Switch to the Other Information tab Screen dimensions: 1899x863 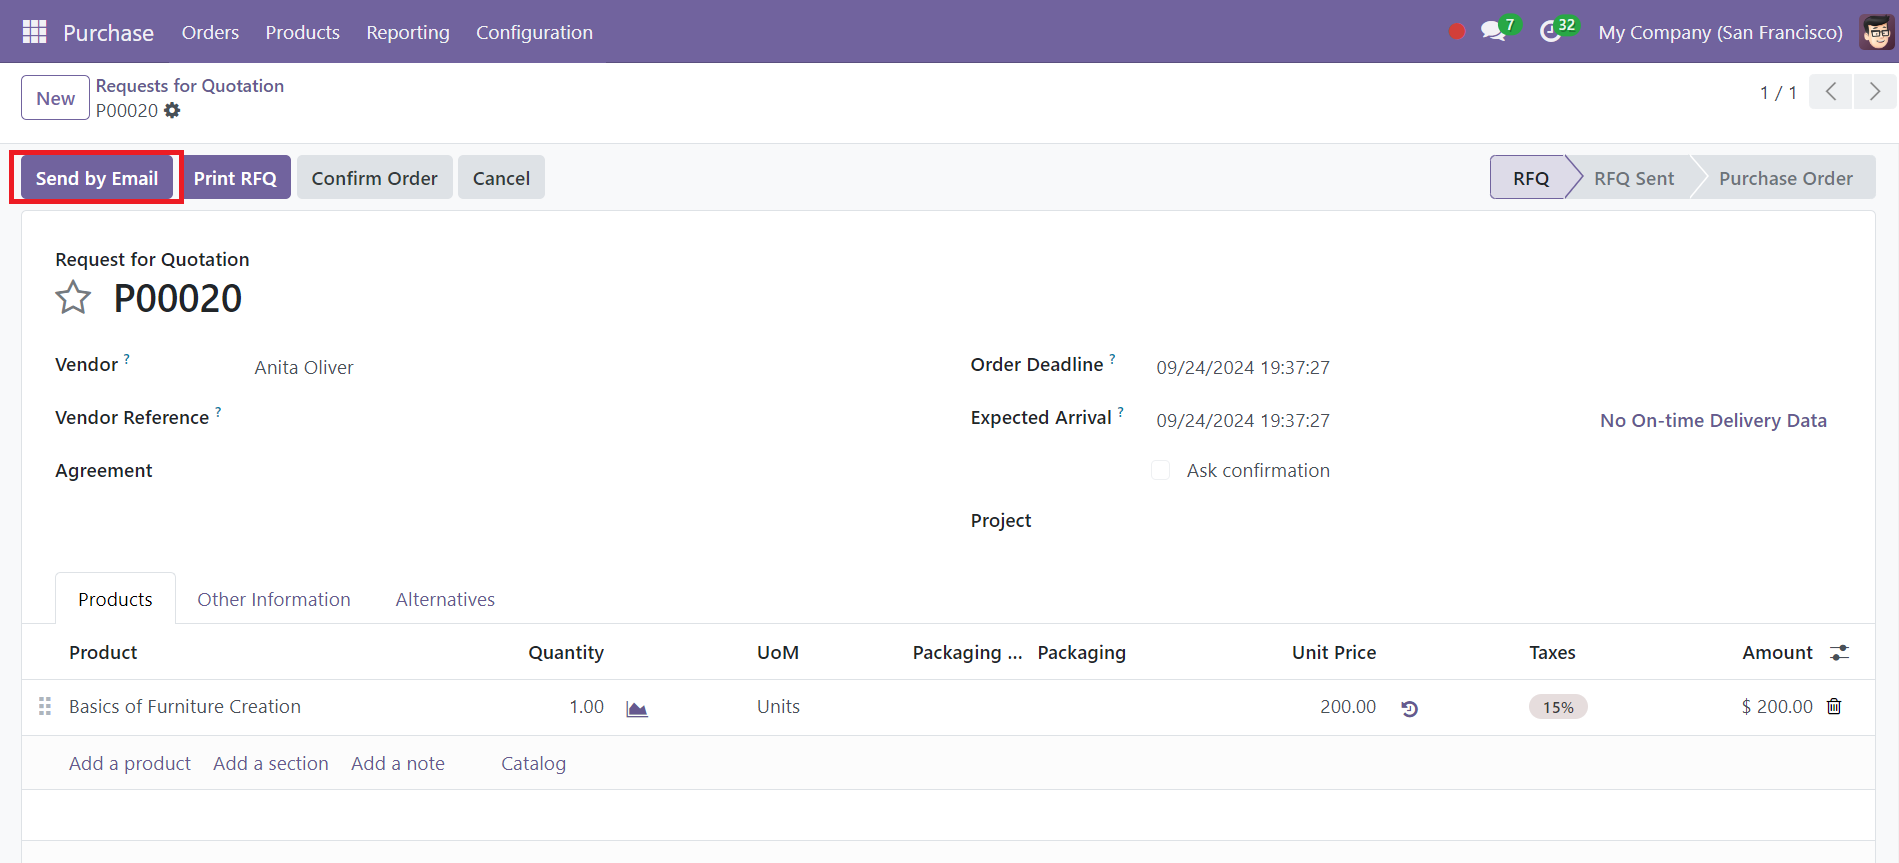coord(274,599)
